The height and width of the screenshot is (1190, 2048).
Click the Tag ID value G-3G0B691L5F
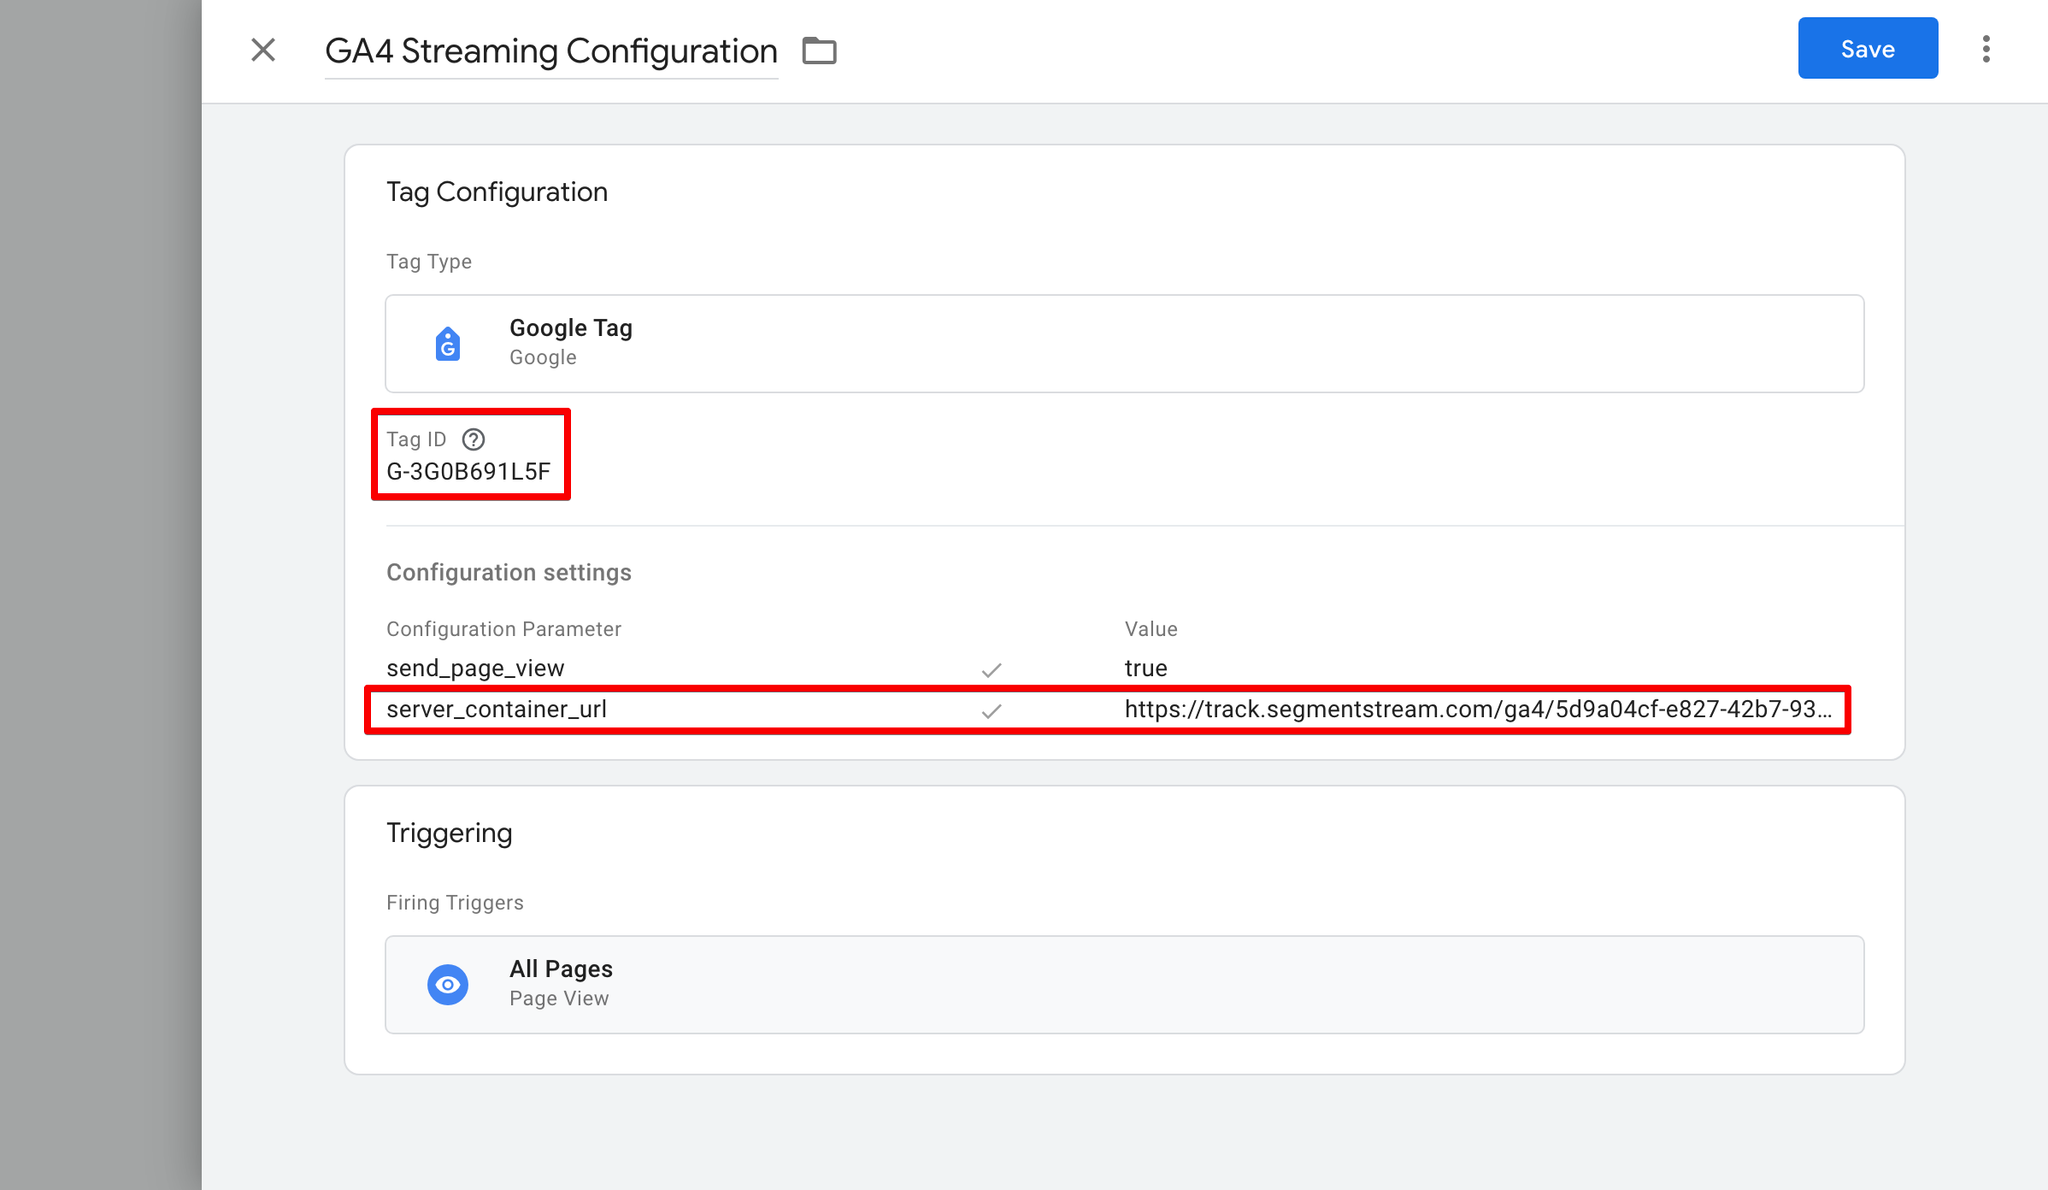point(468,472)
